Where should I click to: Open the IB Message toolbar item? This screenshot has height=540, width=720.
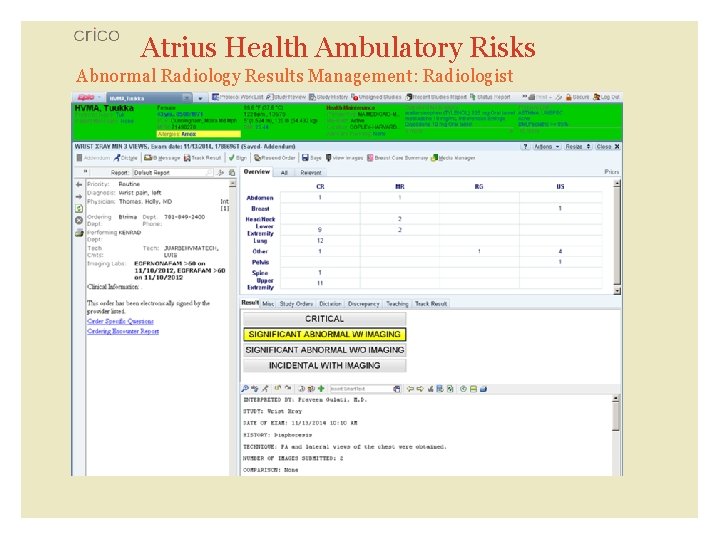162,158
